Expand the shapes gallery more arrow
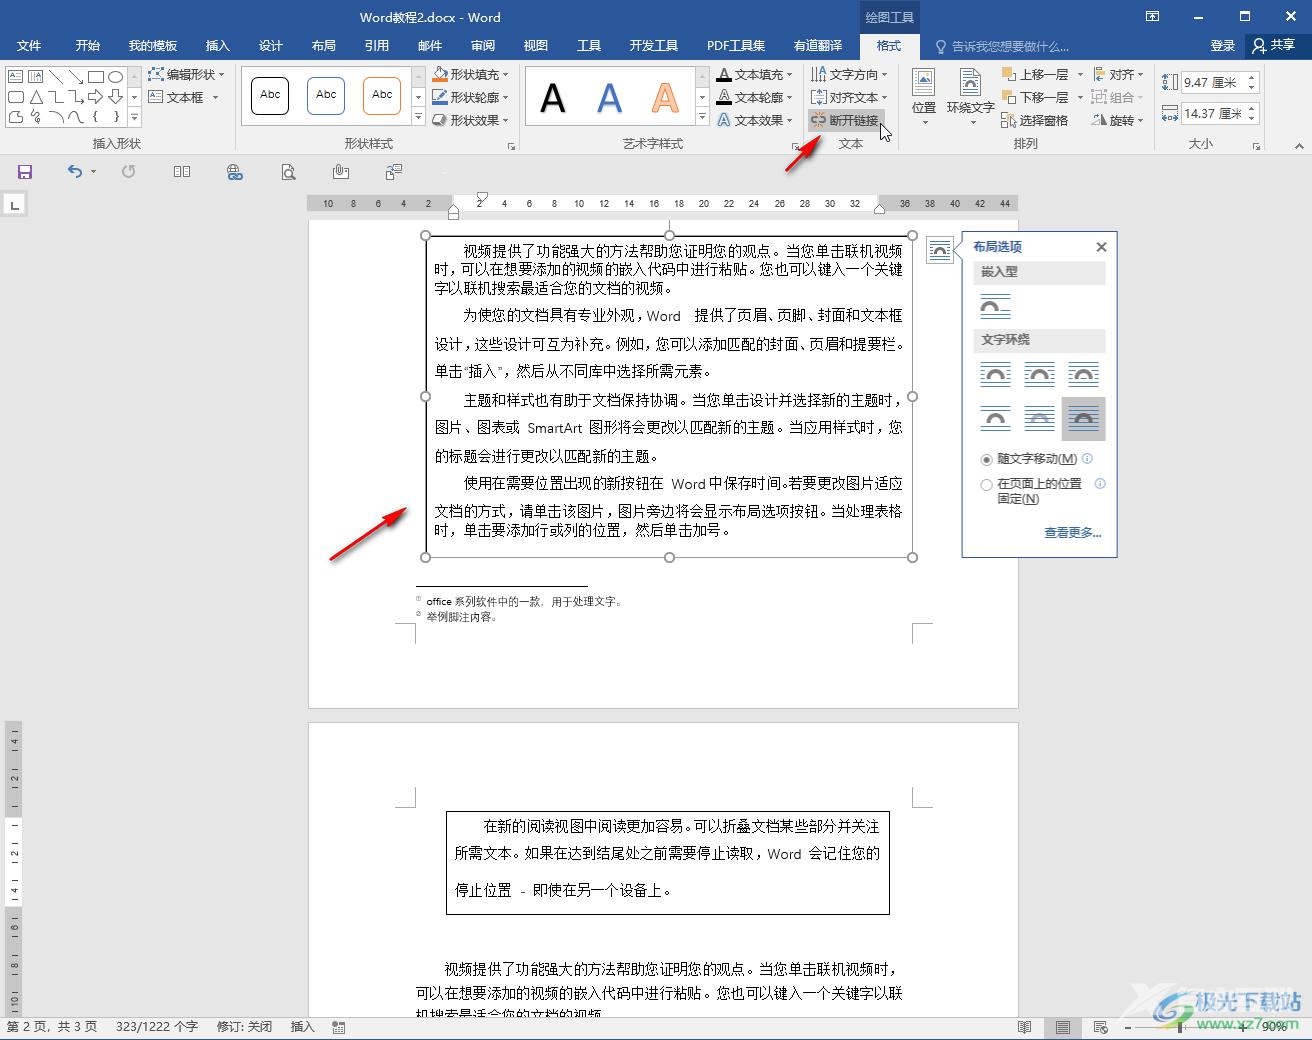This screenshot has width=1312, height=1040. coord(134,118)
